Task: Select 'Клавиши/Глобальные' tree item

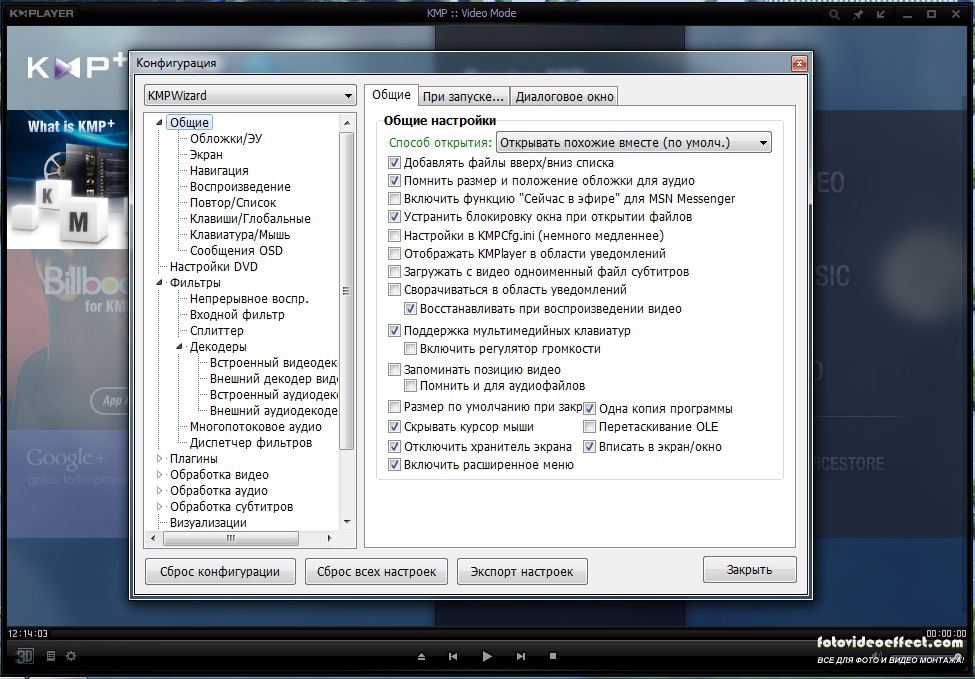Action: pyautogui.click(x=250, y=219)
